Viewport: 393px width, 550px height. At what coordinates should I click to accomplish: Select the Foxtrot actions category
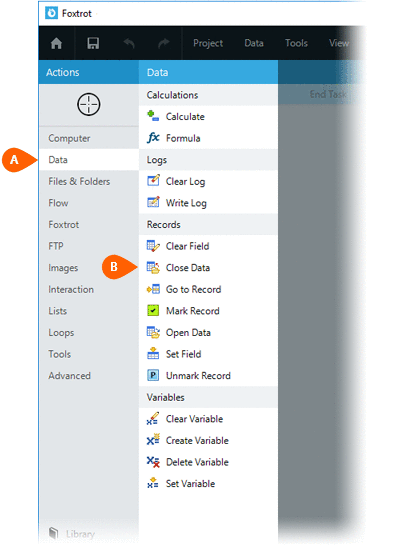[89, 224]
